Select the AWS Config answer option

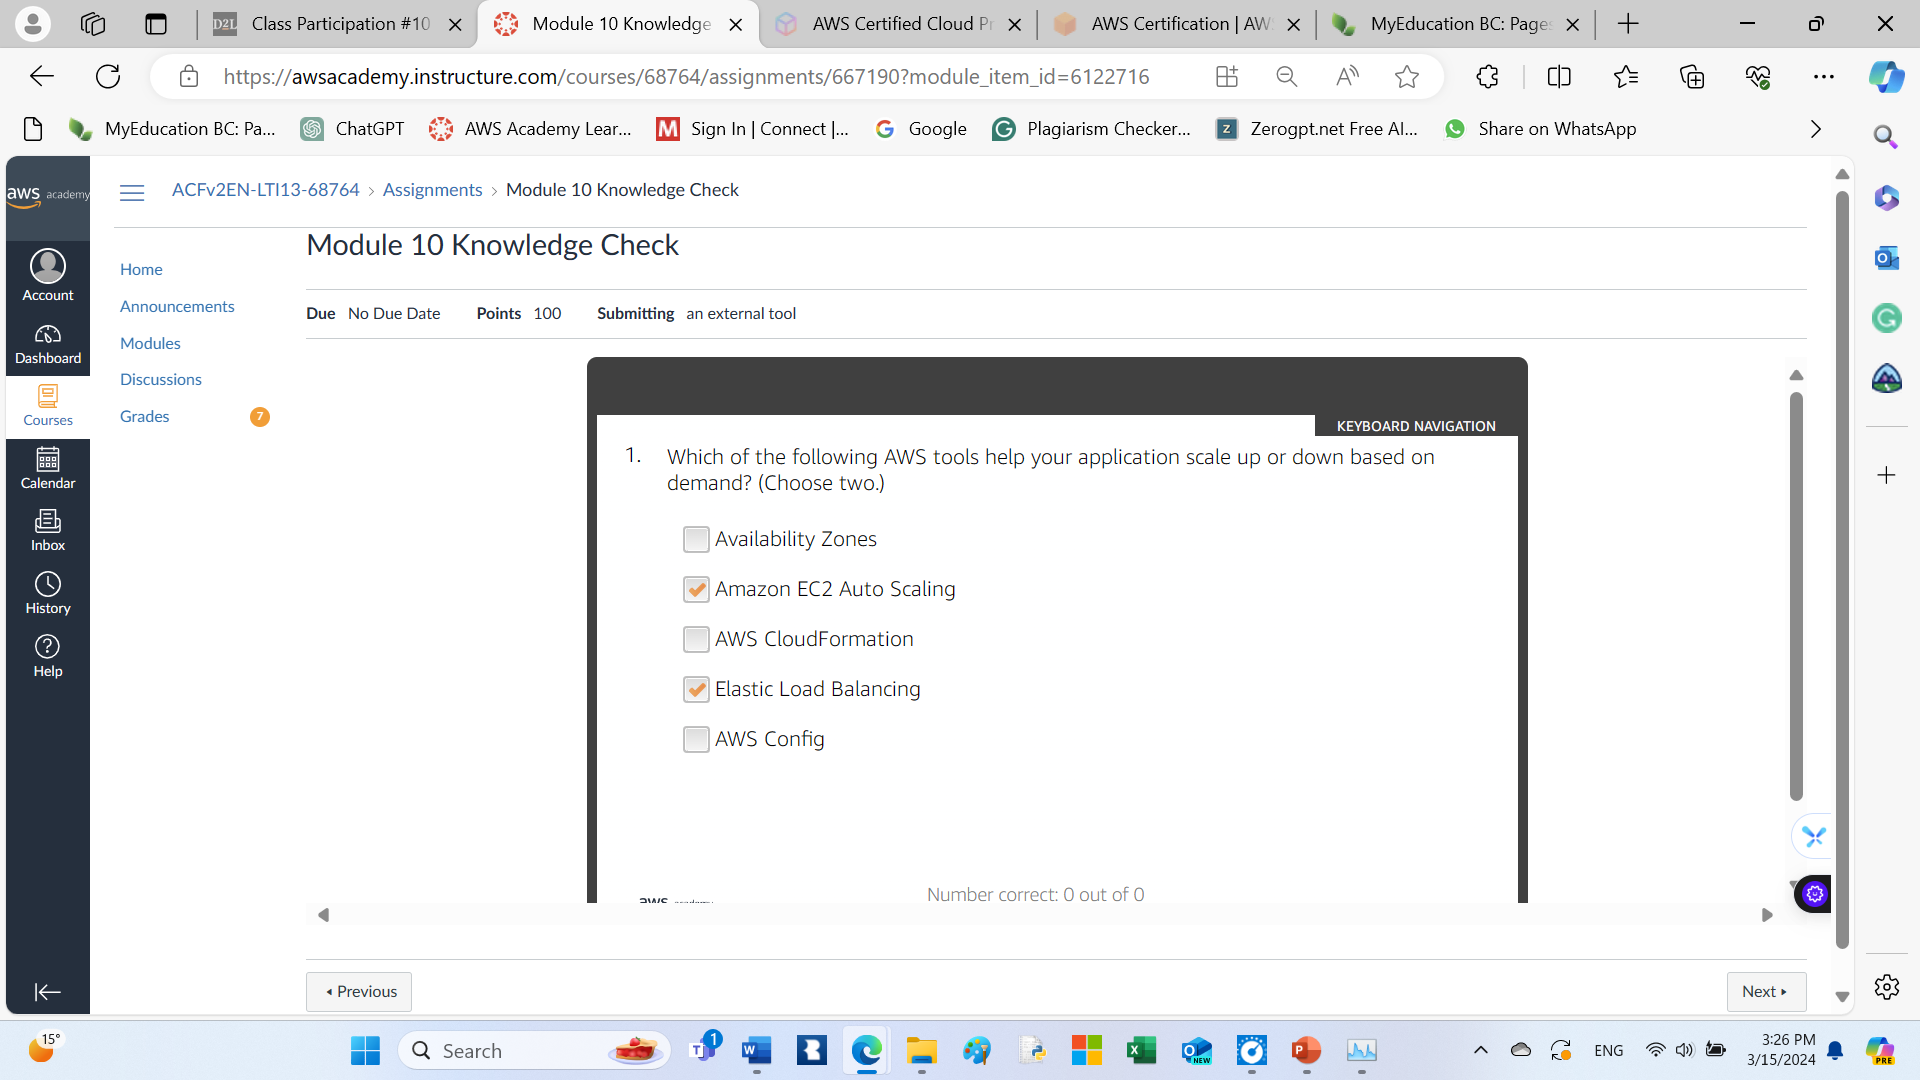click(697, 739)
